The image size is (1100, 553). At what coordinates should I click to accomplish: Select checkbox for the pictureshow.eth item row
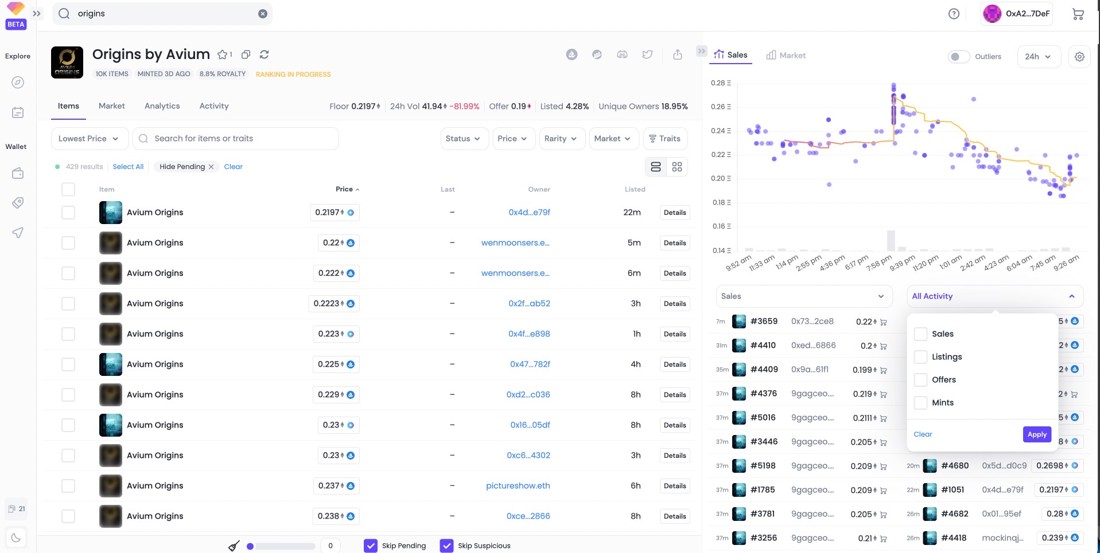[68, 486]
